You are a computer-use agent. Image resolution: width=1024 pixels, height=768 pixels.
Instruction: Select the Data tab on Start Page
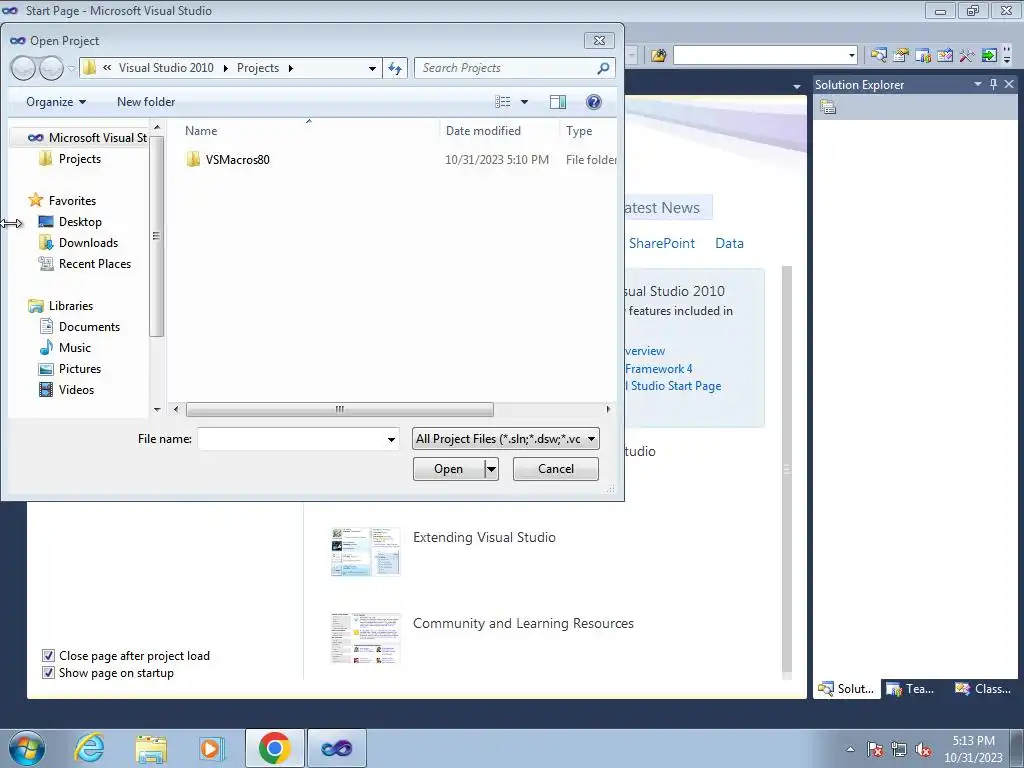(x=729, y=243)
